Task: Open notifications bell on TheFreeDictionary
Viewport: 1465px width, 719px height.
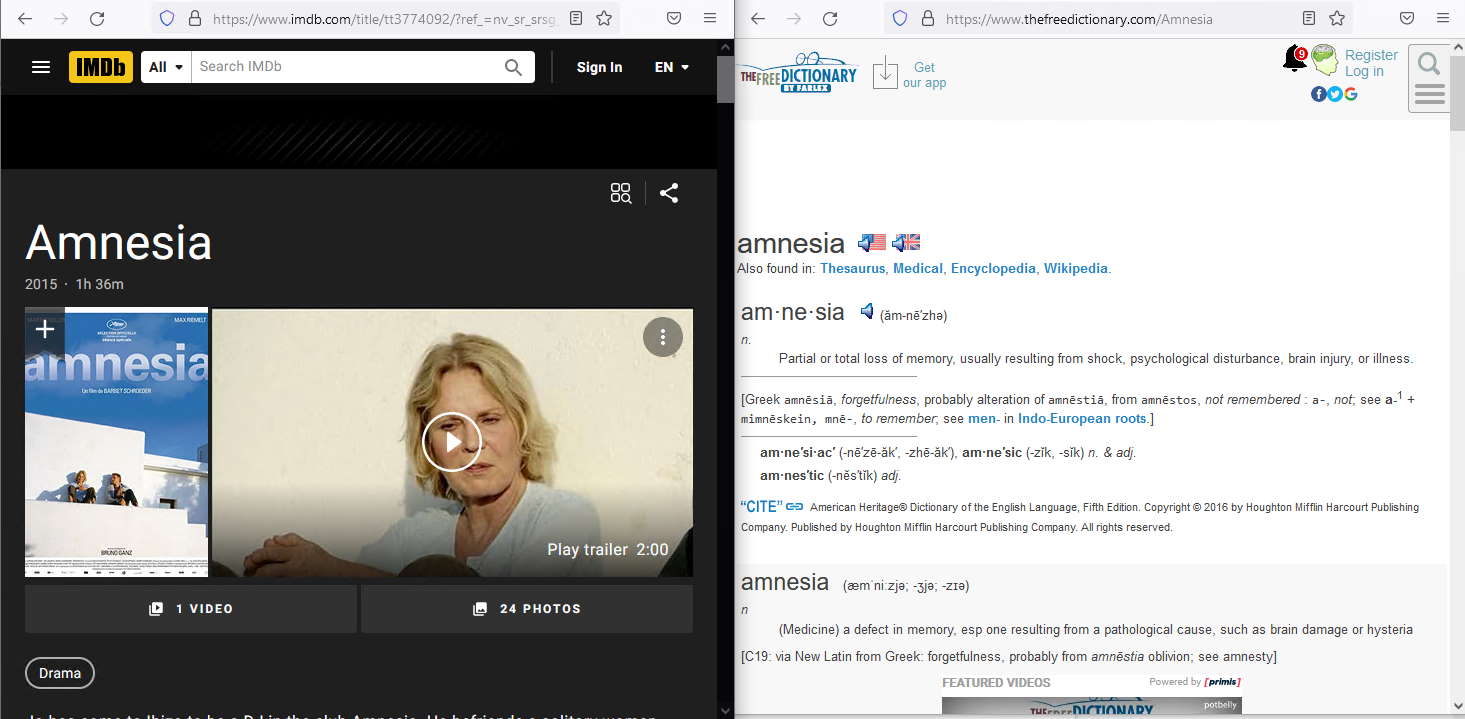Action: (x=1294, y=60)
